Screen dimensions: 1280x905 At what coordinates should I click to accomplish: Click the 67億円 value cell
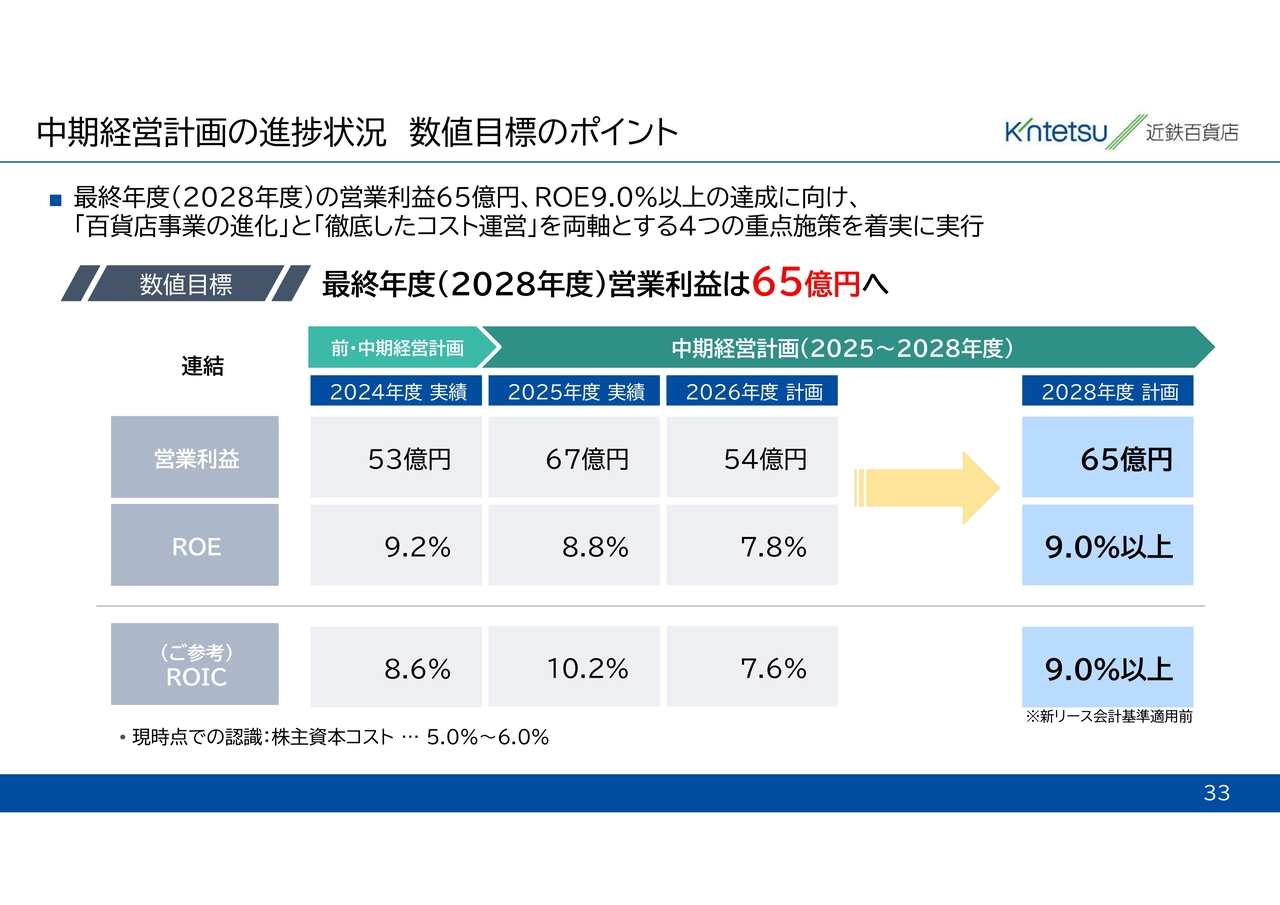(x=574, y=457)
